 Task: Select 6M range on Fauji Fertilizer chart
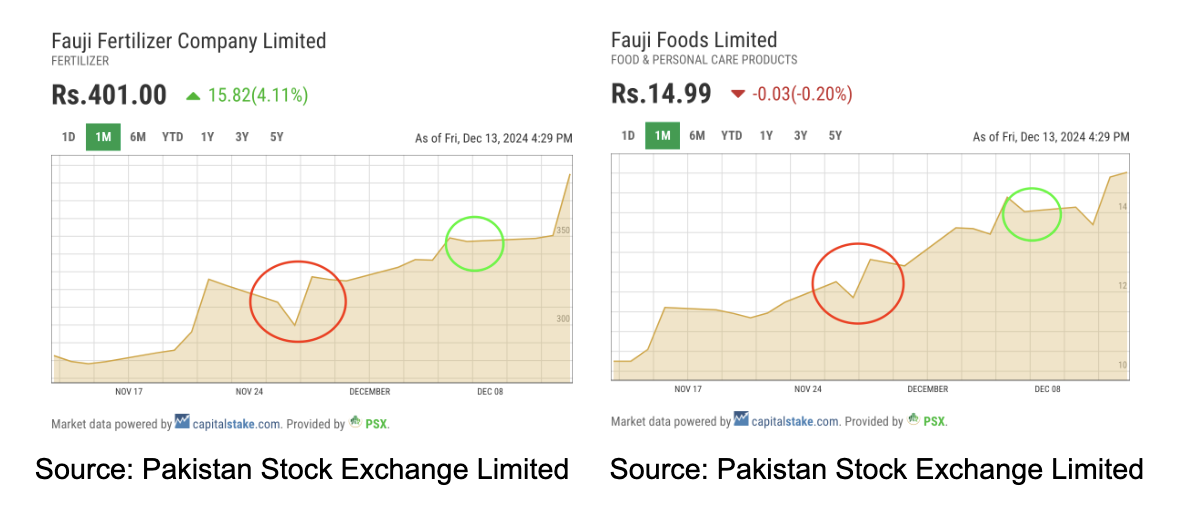137,138
